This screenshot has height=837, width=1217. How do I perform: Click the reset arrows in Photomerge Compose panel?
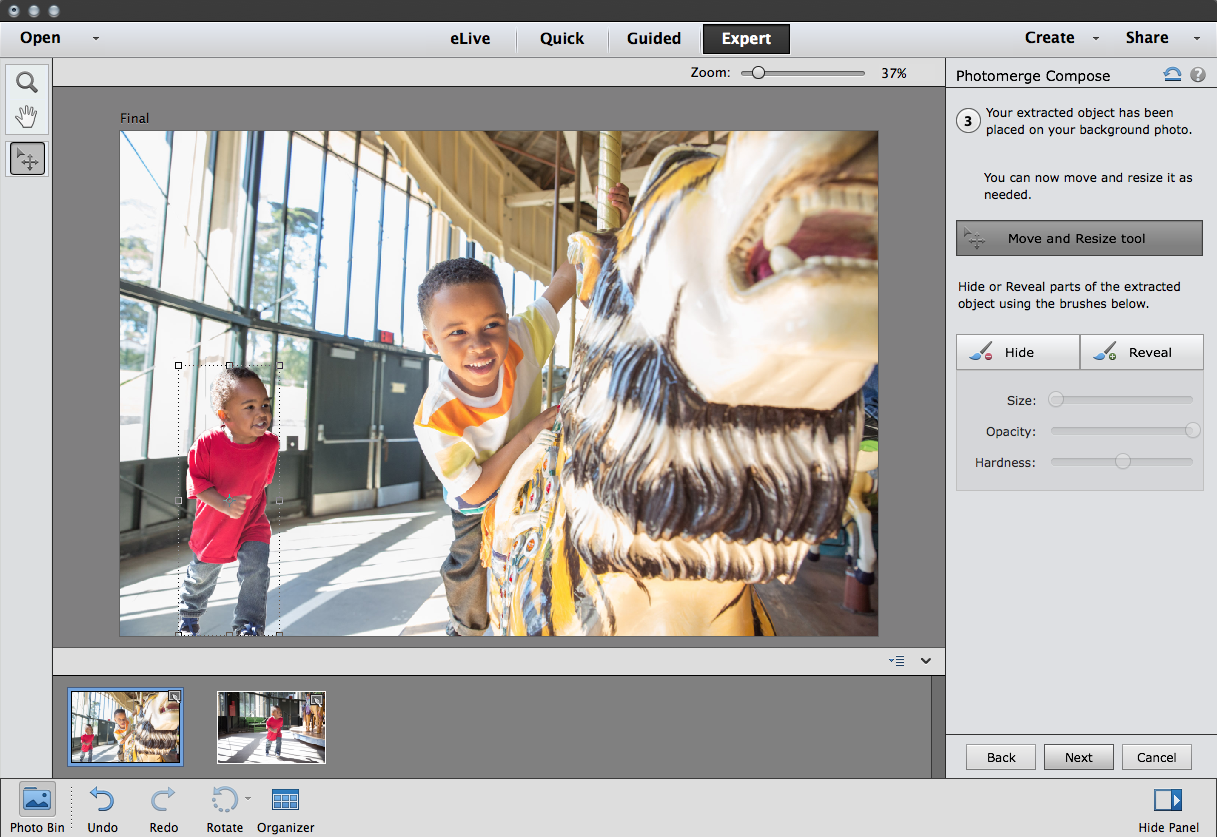[x=1170, y=74]
